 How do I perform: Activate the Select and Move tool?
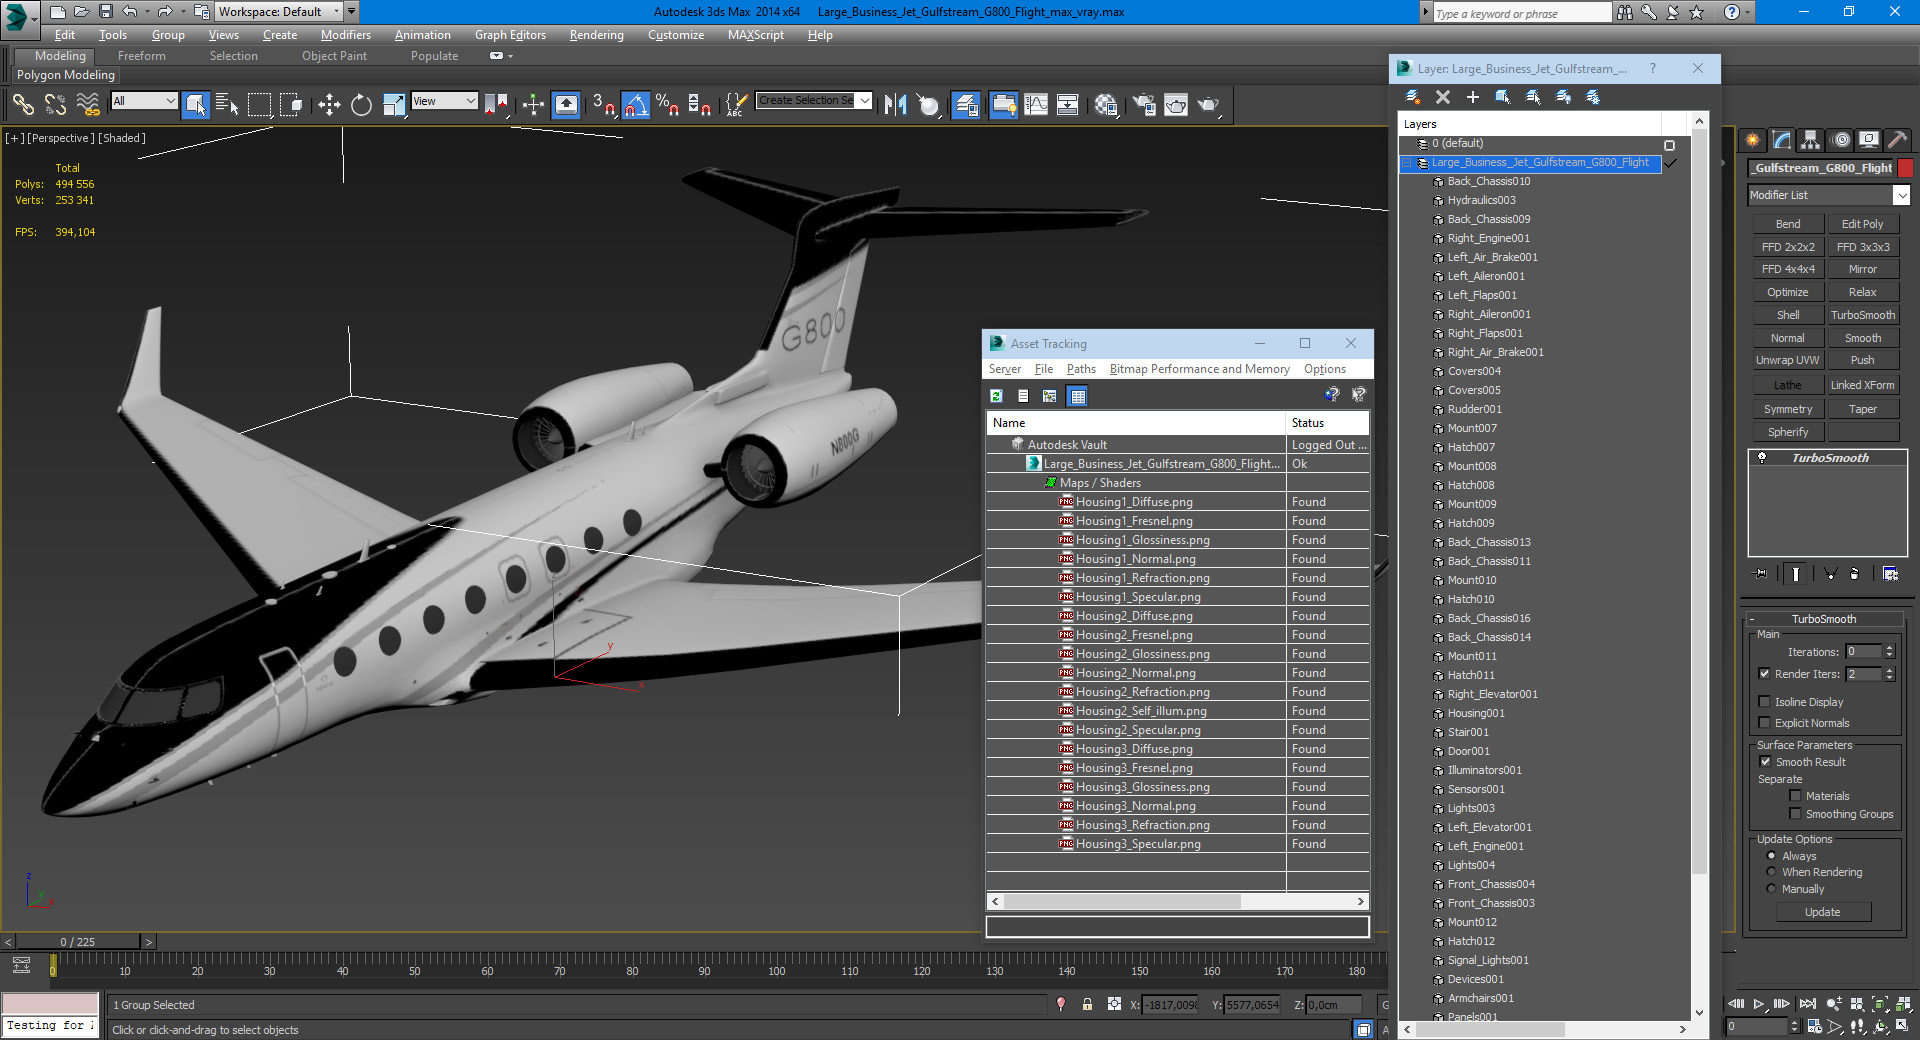tap(329, 104)
